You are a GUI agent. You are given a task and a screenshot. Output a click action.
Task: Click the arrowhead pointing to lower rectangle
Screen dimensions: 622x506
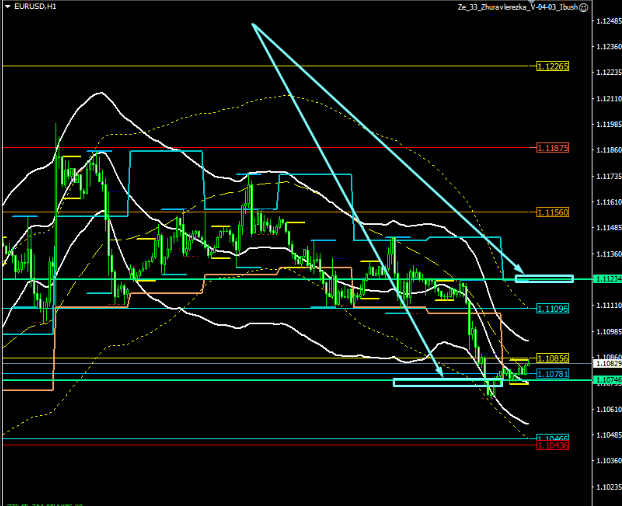coord(440,375)
